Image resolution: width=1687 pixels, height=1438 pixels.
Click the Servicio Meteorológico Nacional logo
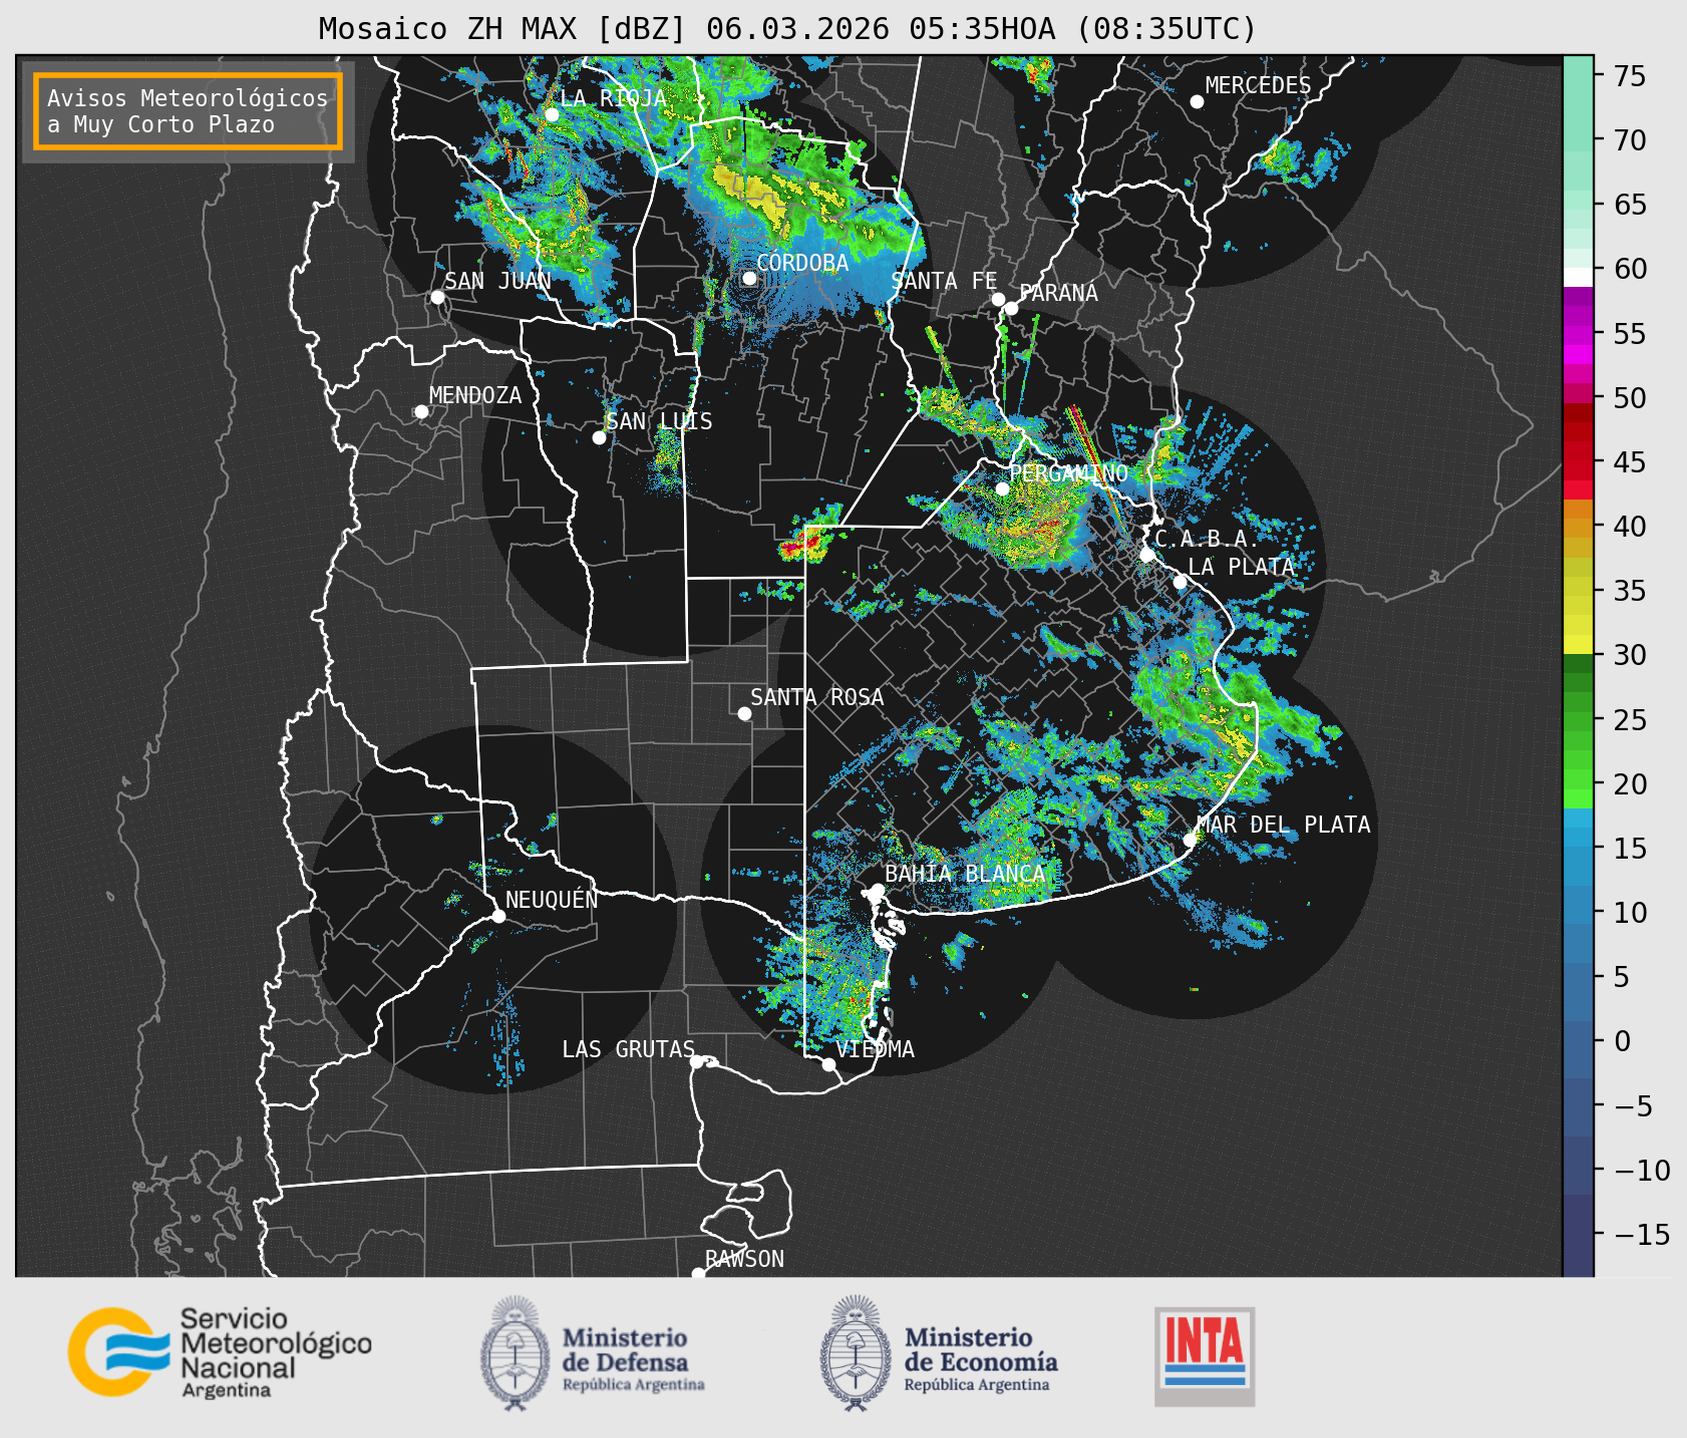(x=219, y=1352)
